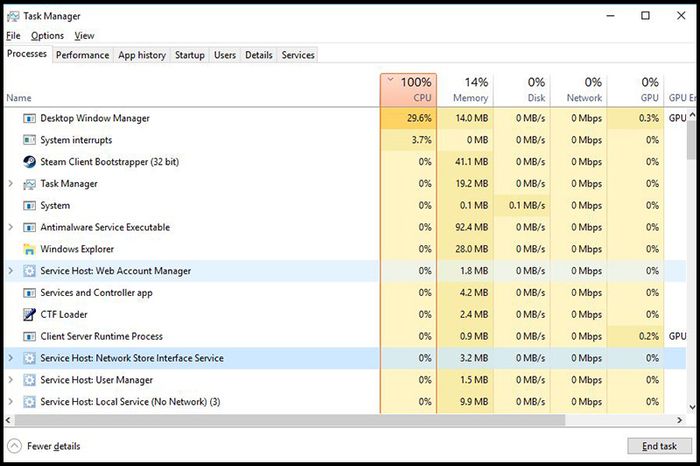Viewport: 700px width, 466px height.
Task: Open the Options menu
Action: click(47, 36)
